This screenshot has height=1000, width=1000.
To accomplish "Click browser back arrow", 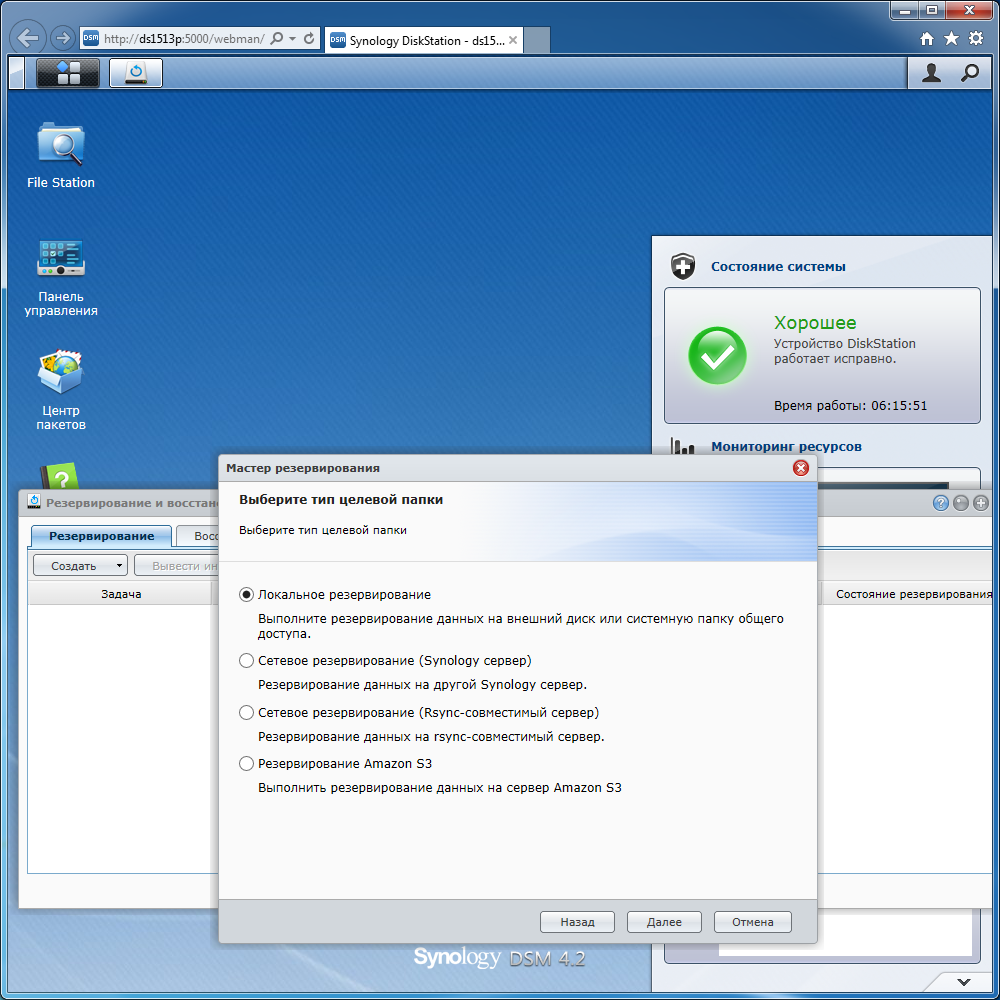I will pos(27,38).
